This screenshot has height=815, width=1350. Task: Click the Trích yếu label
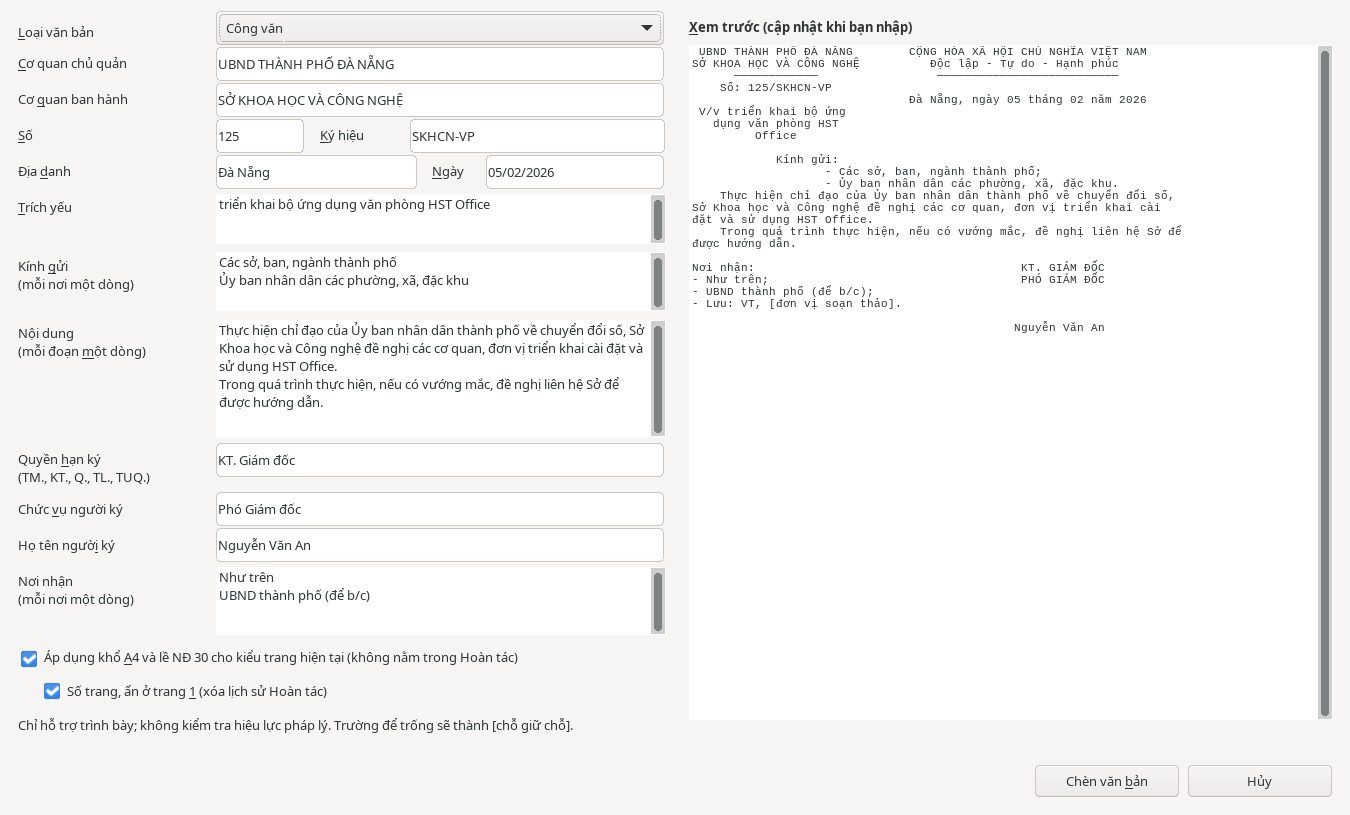45,208
